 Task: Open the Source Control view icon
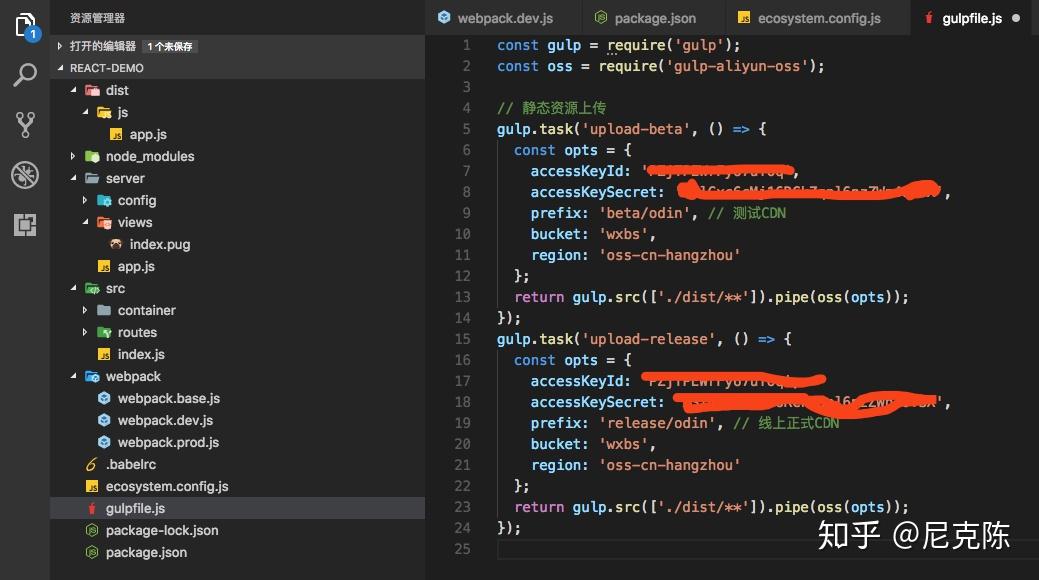click(25, 125)
